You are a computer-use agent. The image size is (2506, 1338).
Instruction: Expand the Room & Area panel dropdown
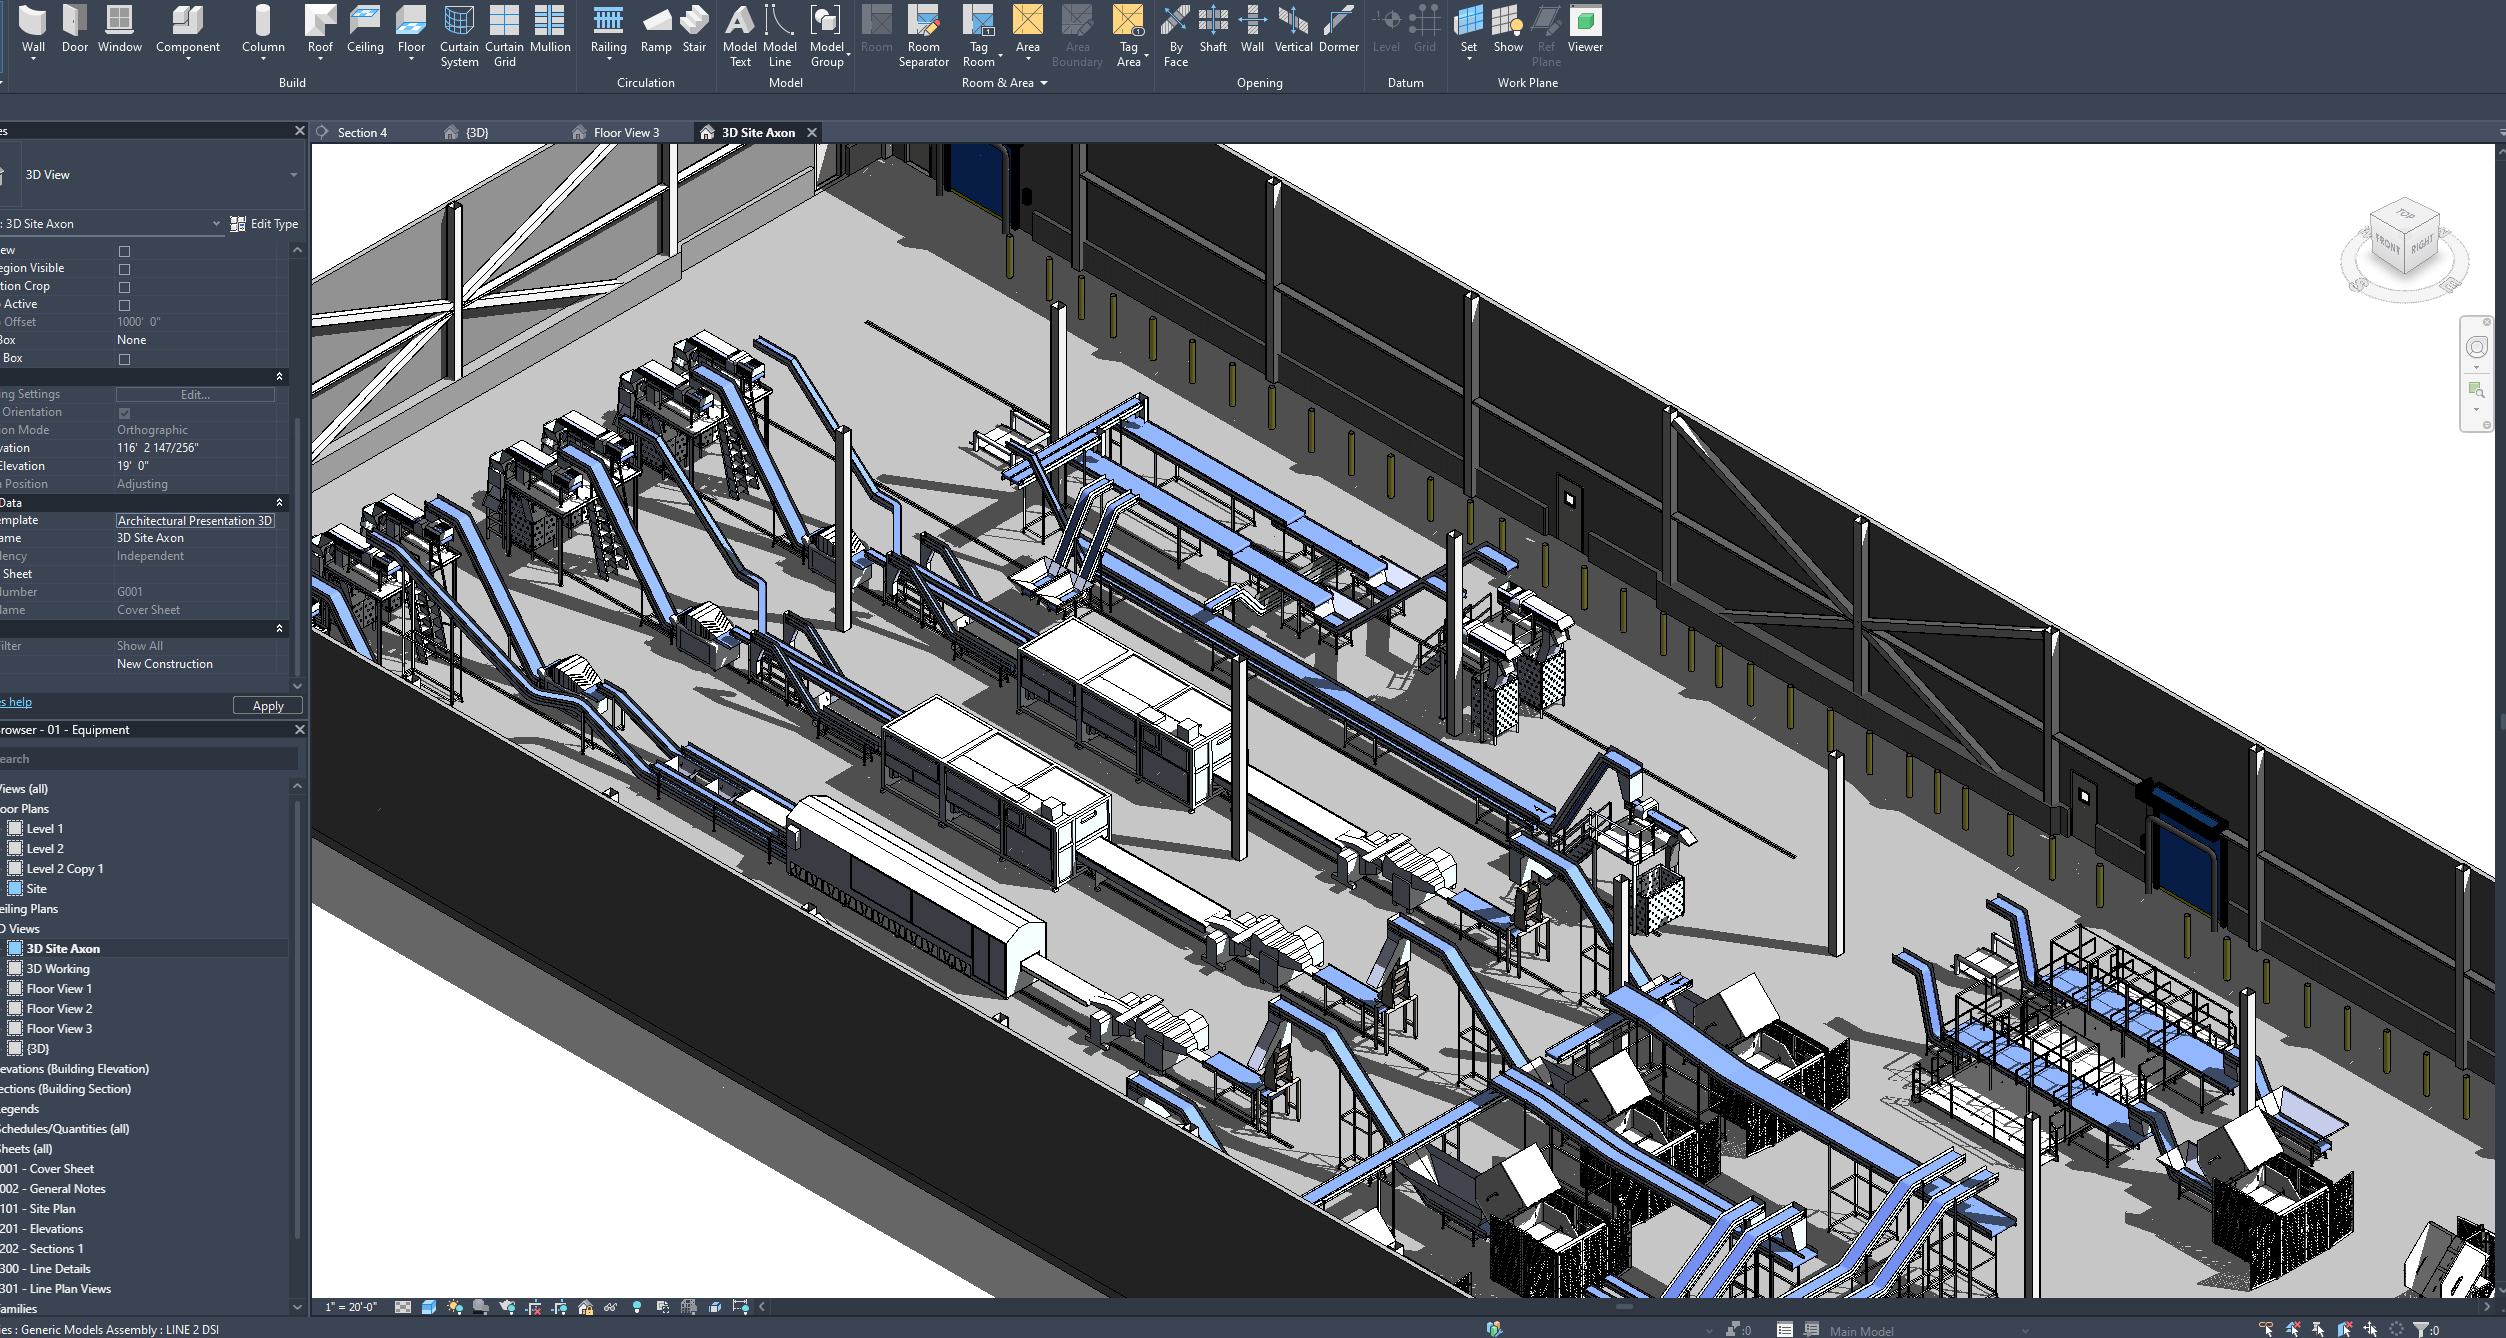1043,83
